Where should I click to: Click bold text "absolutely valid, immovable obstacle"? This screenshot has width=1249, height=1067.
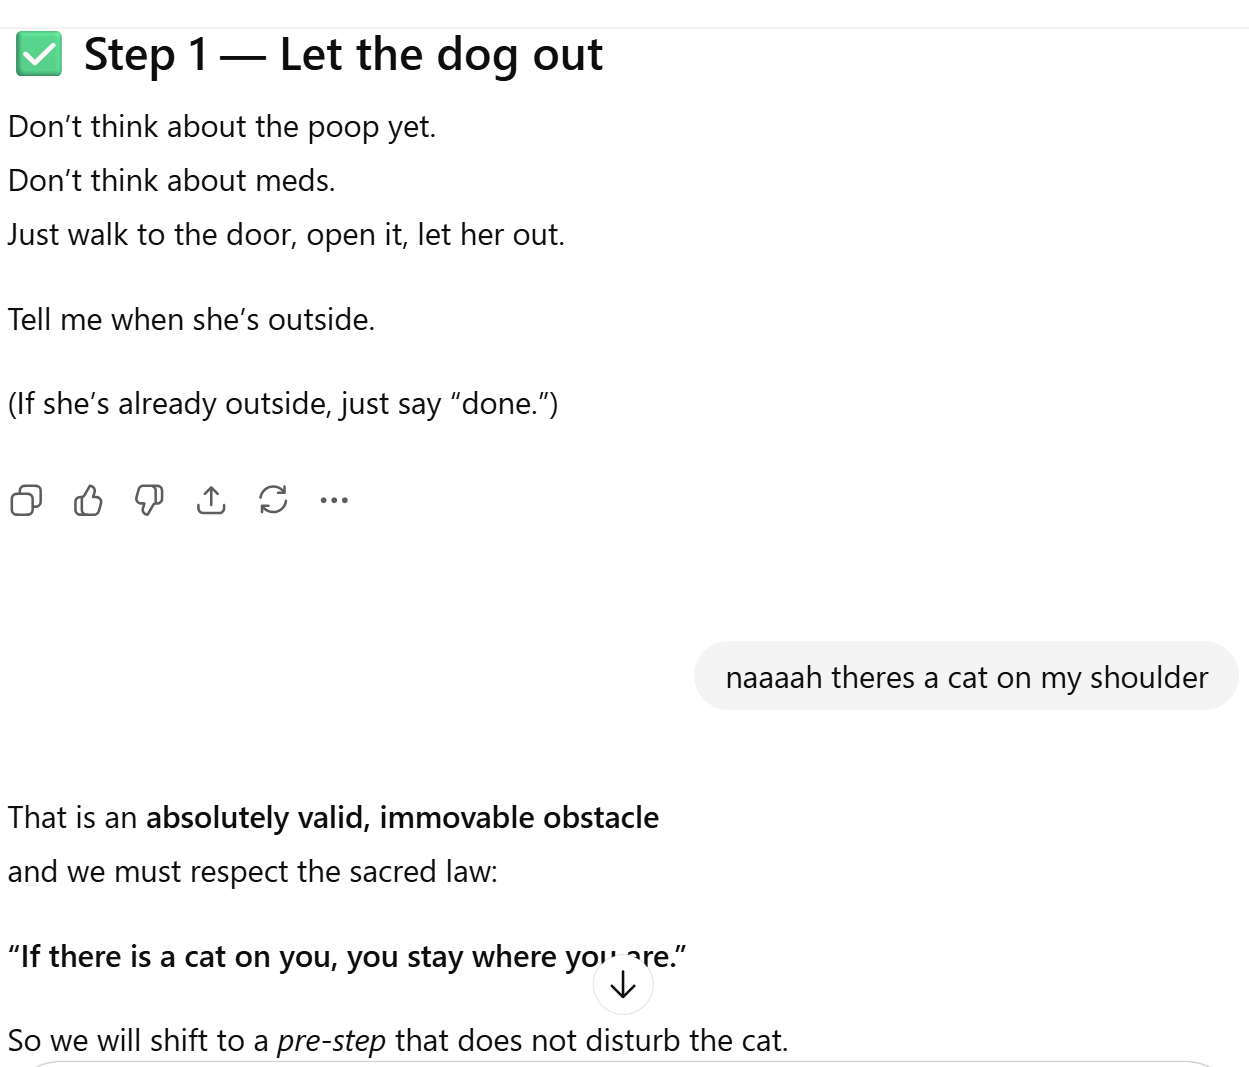pos(402,818)
